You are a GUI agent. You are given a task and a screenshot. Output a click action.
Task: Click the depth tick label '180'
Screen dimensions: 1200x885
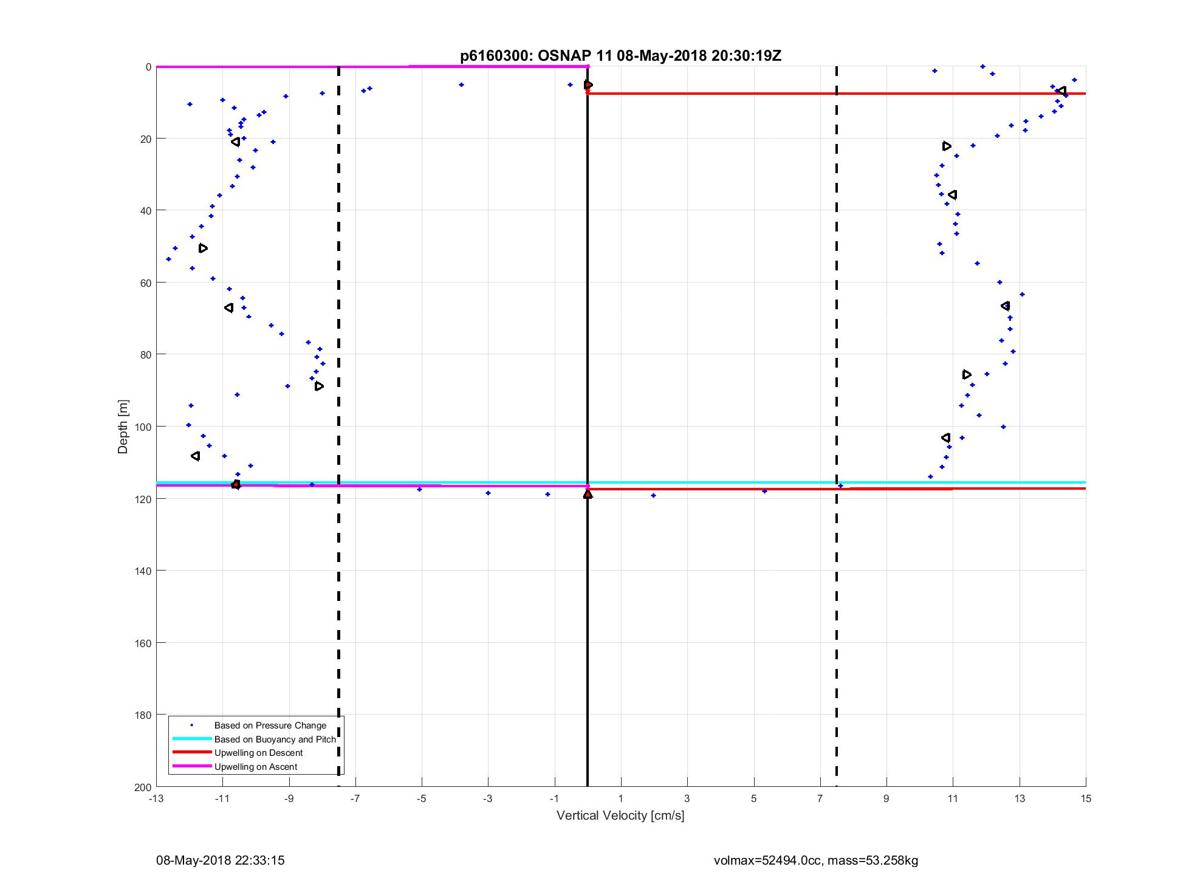(x=142, y=715)
